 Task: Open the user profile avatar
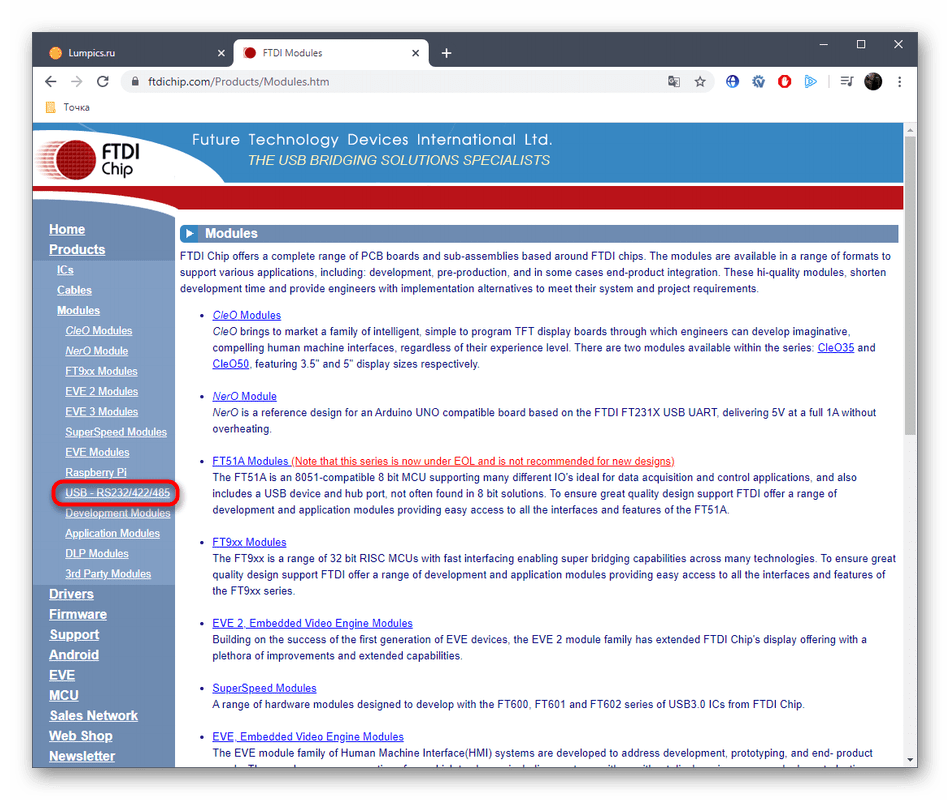tap(873, 82)
